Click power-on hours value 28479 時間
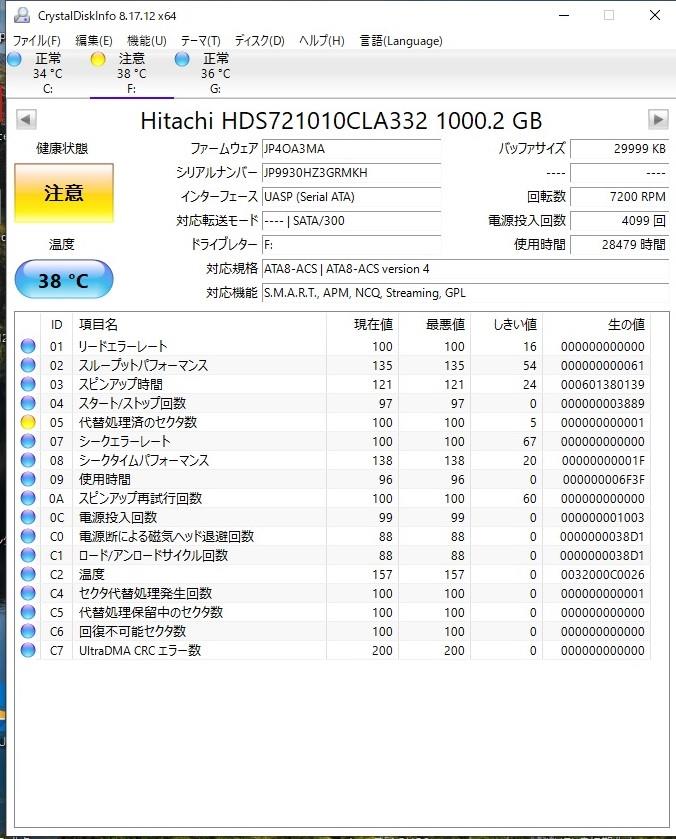Viewport: 676px width, 839px height. 619,245
